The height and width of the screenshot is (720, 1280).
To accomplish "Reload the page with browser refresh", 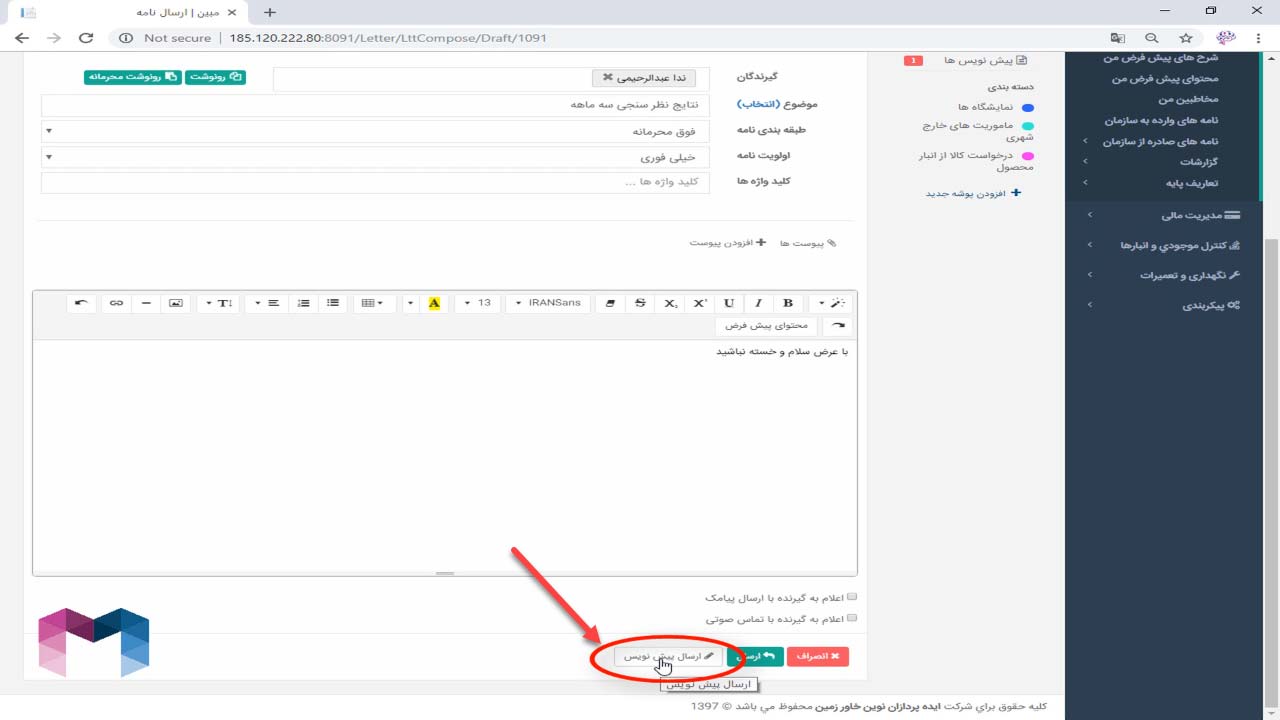I will pos(86,38).
